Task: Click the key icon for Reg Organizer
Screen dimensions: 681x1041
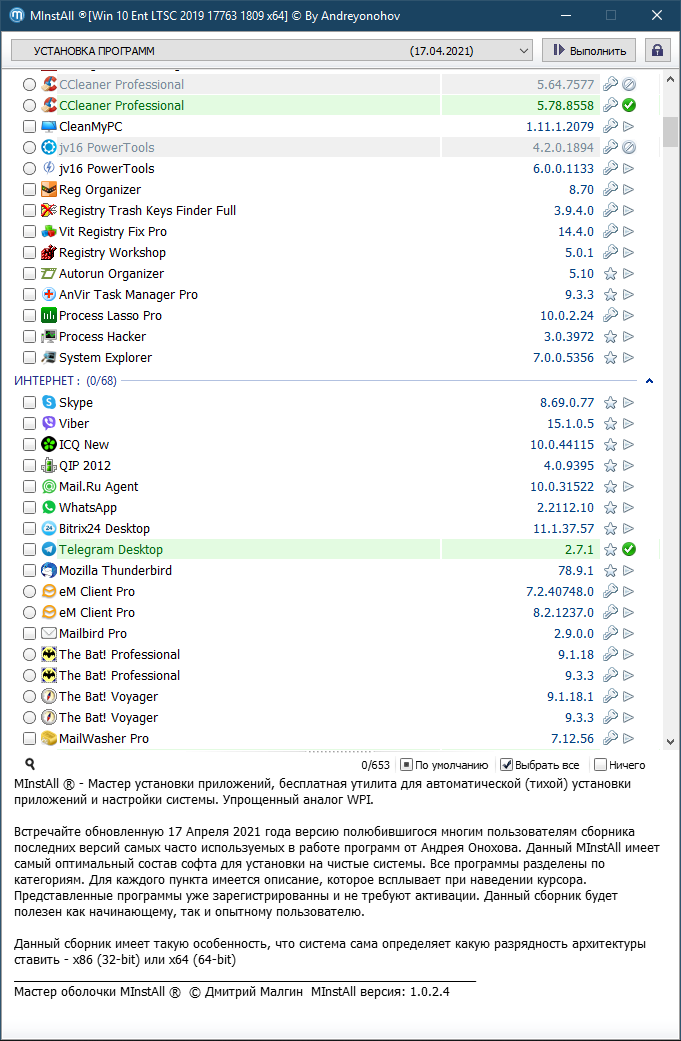Action: pyautogui.click(x=610, y=190)
